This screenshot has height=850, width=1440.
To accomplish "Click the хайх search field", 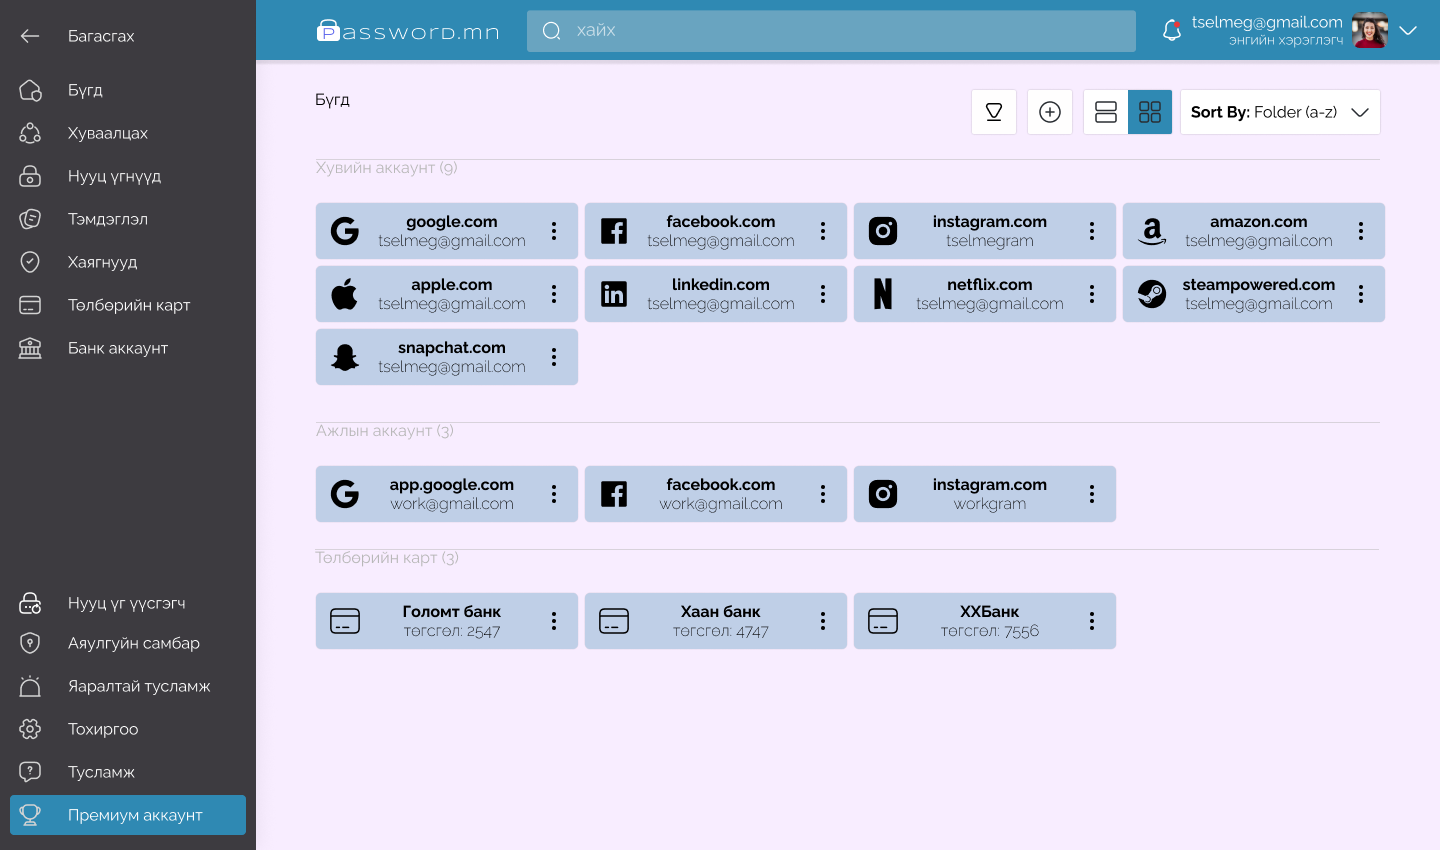I will 830,31.
